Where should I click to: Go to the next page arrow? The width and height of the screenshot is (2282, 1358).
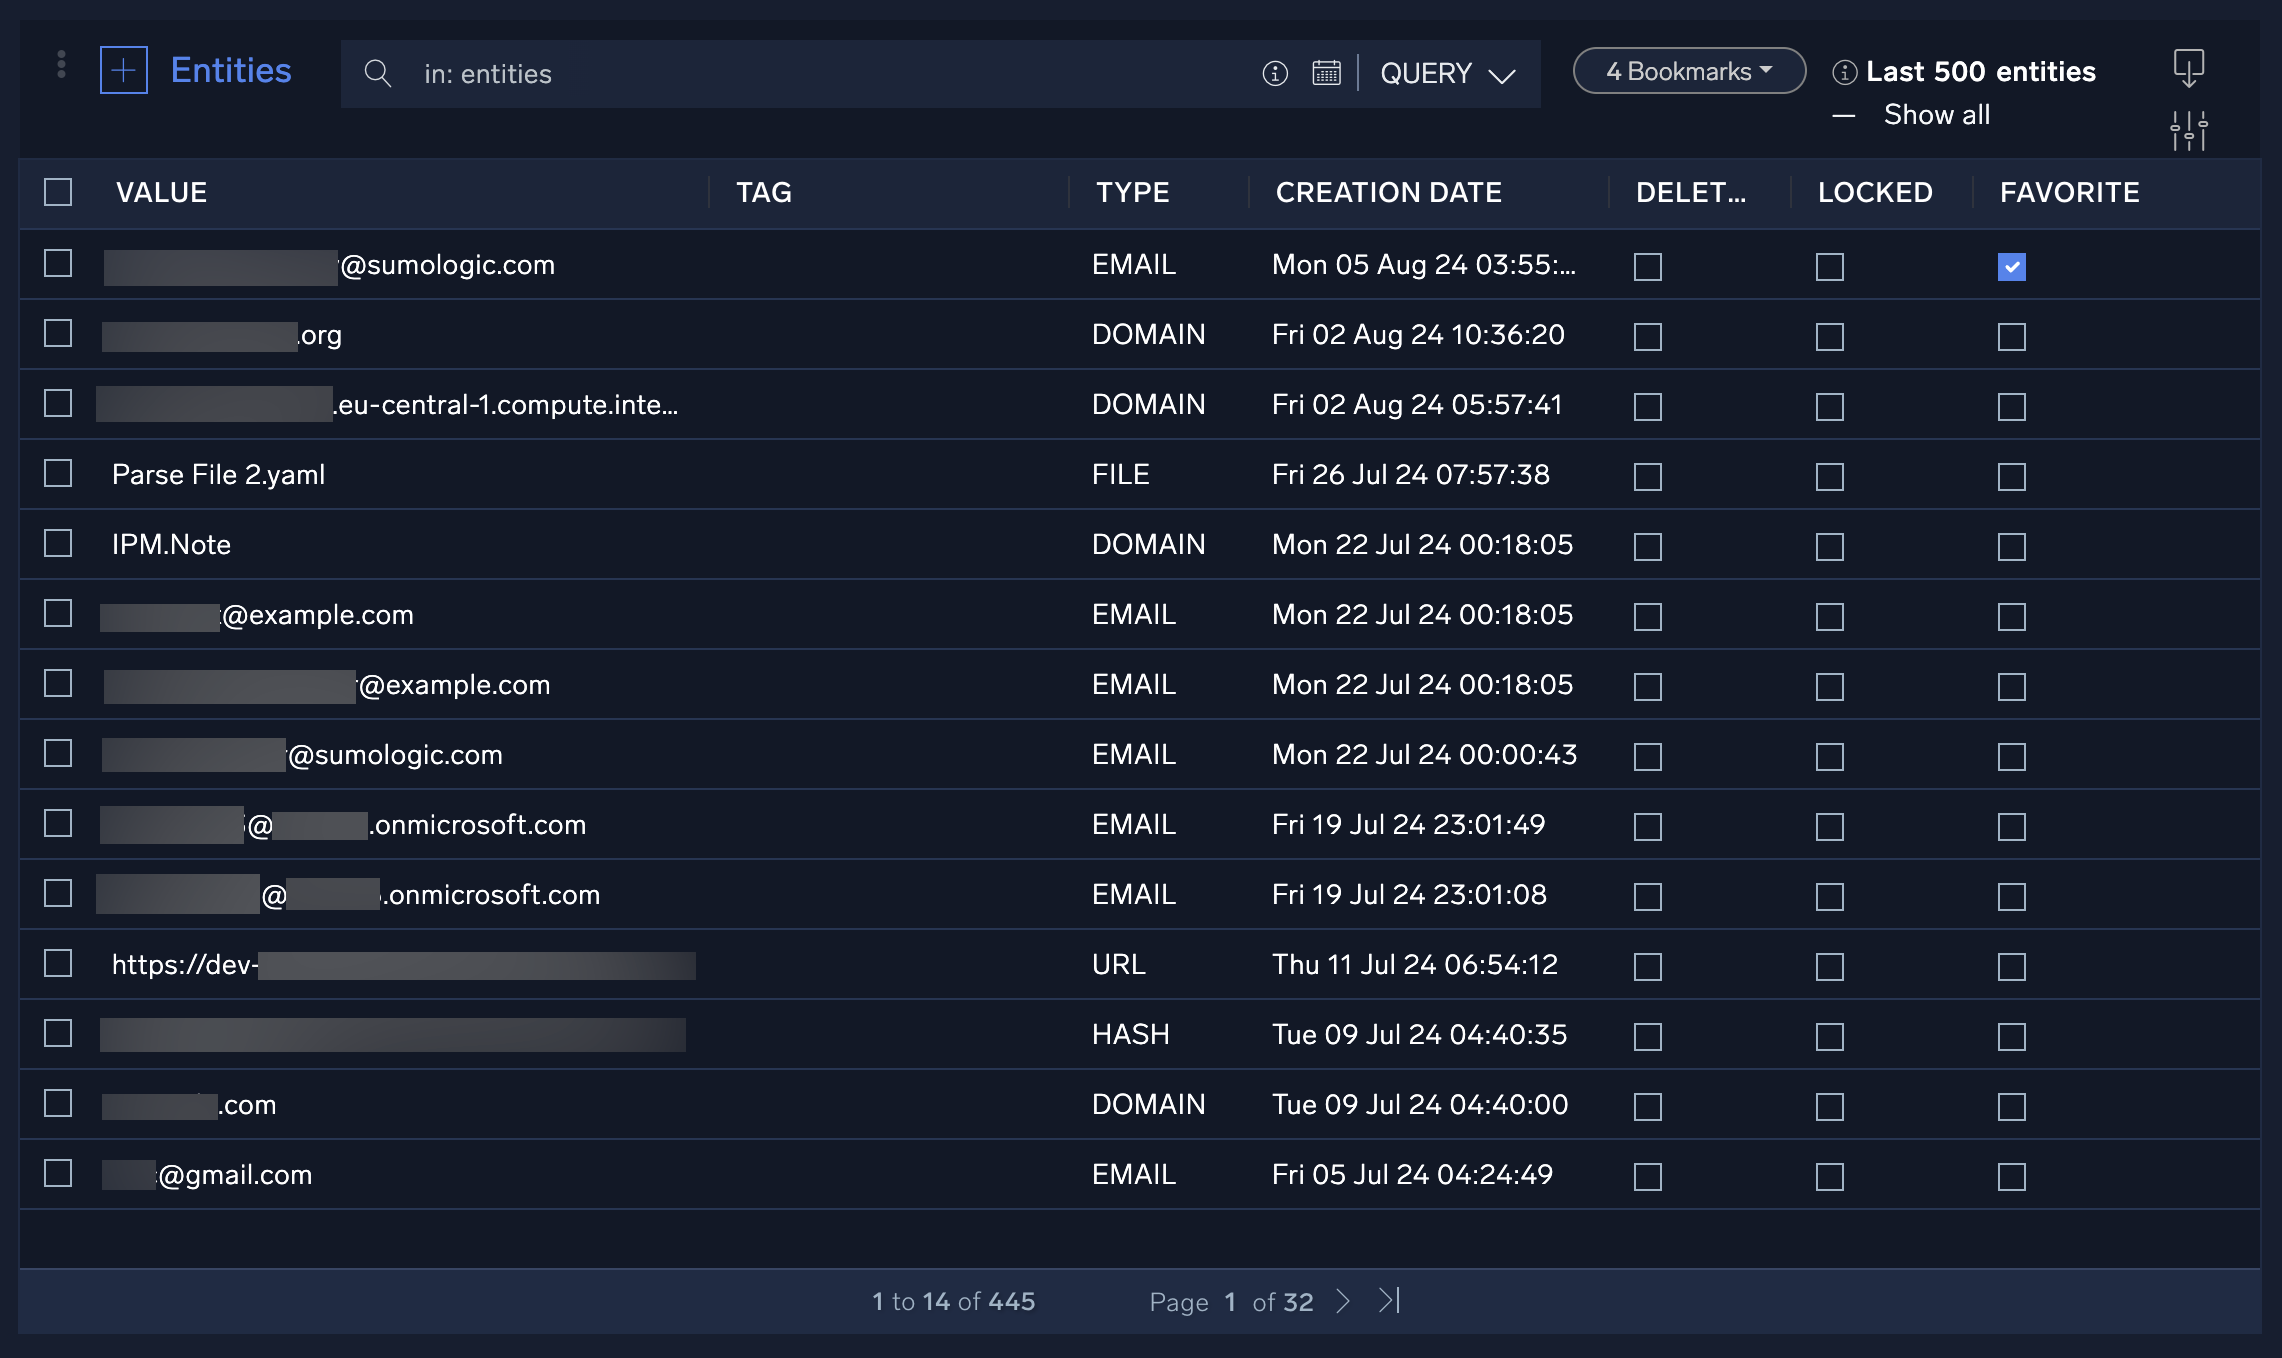[1343, 1301]
